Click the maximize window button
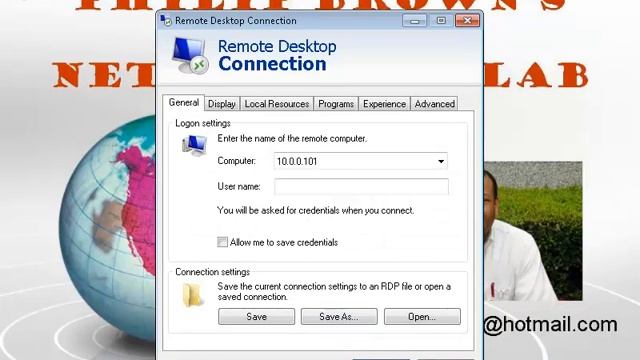 click(441, 20)
